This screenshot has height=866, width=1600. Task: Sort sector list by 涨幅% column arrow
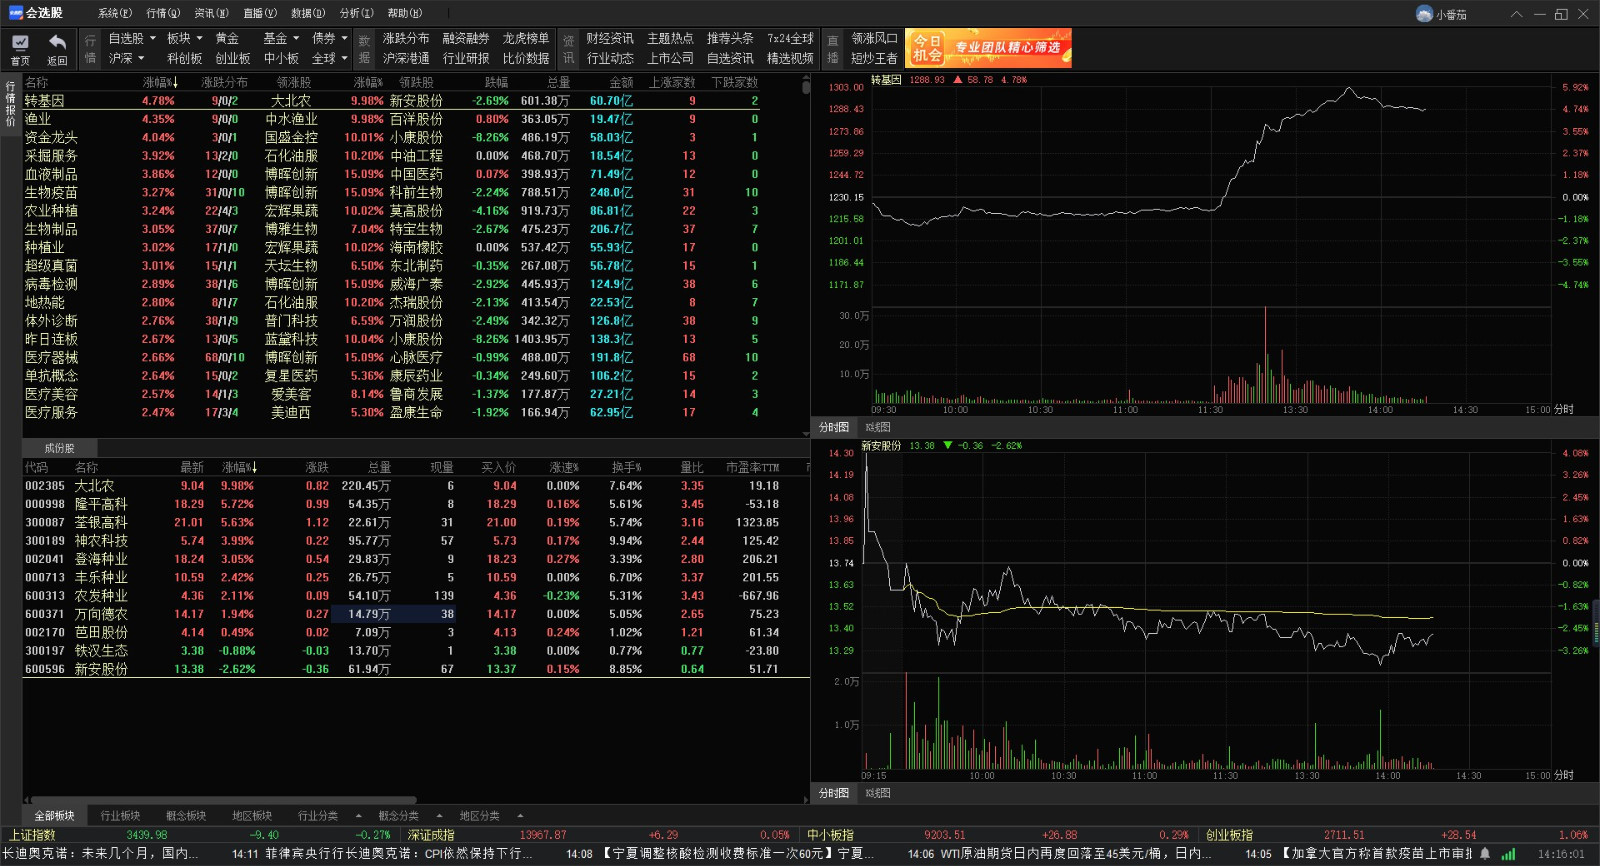(174, 83)
